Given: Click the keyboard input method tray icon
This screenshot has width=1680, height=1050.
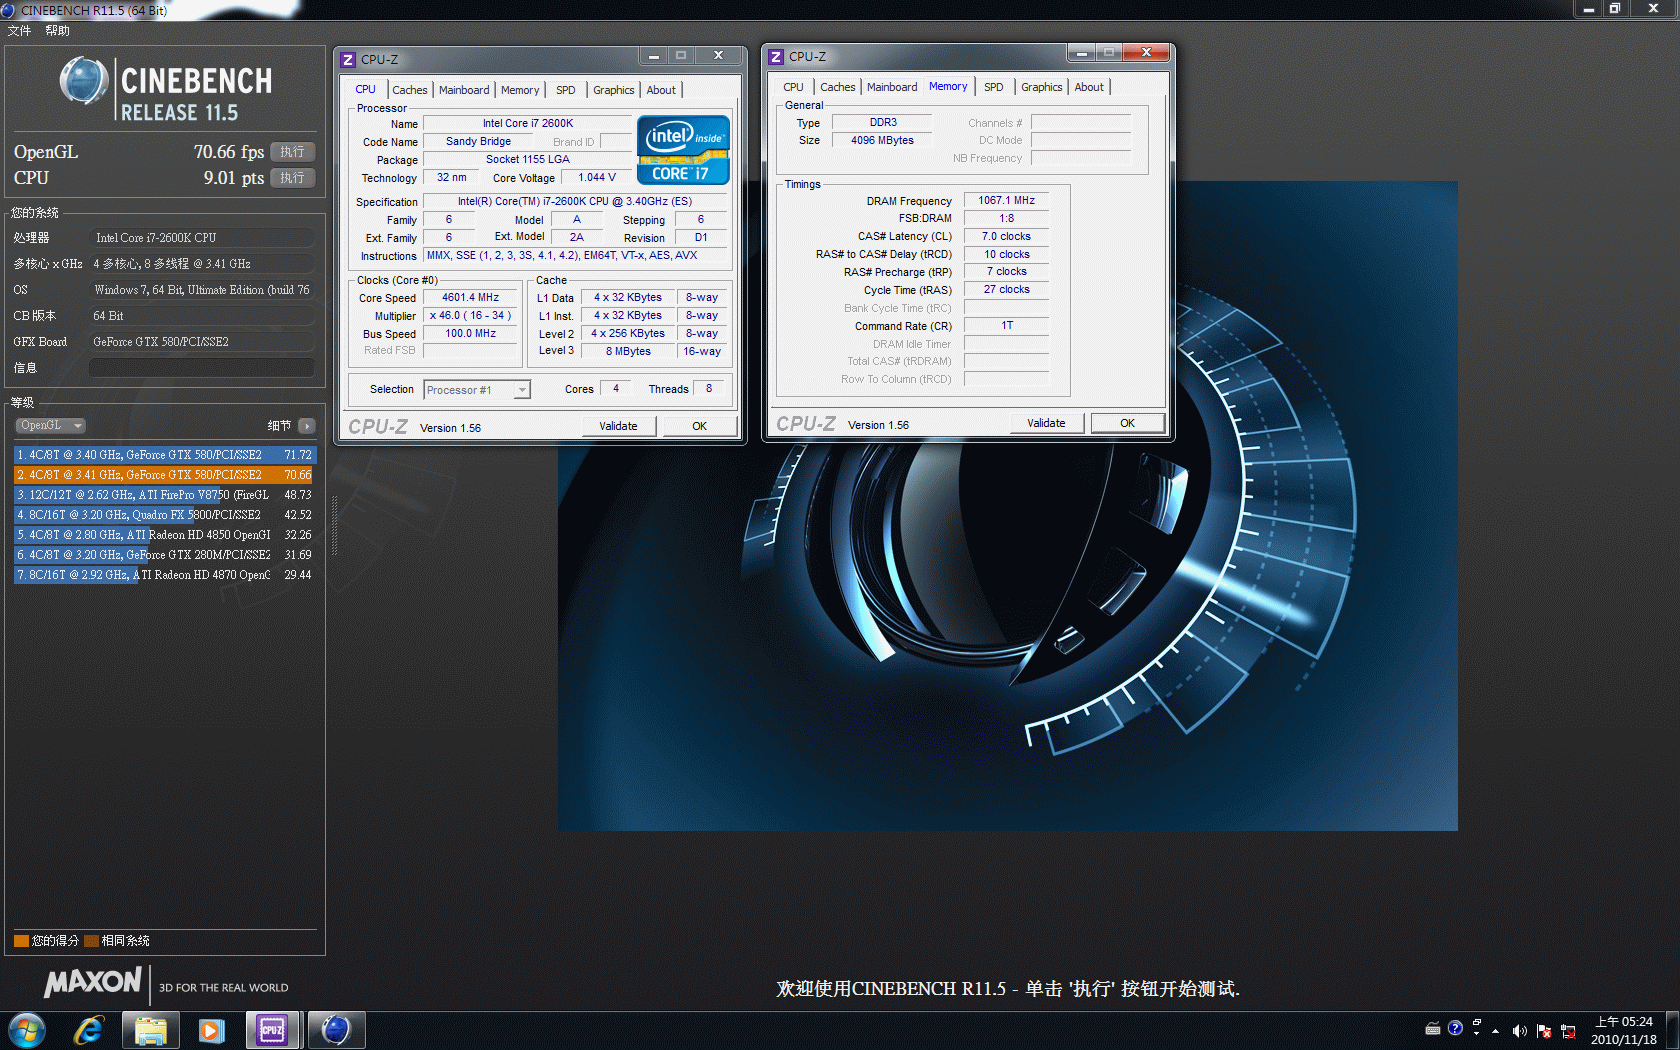Looking at the screenshot, I should (x=1432, y=1028).
